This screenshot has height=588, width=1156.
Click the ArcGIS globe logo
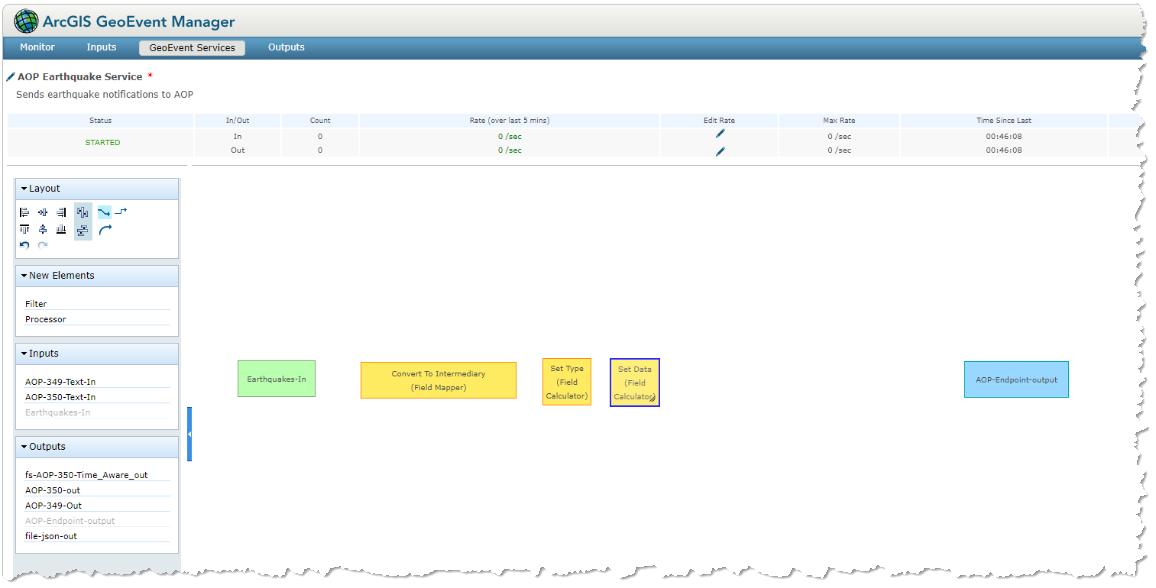[27, 21]
